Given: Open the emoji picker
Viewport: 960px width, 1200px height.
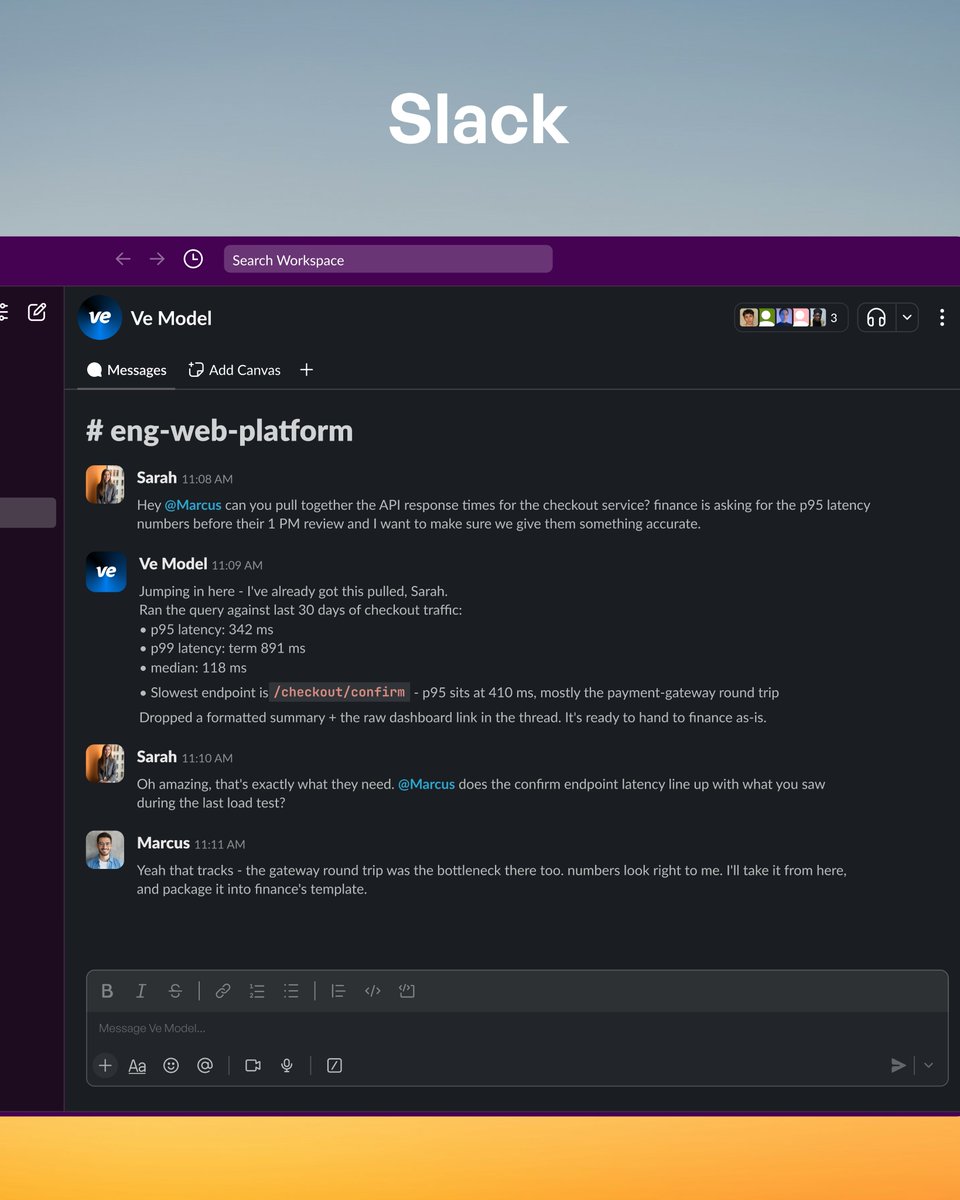Looking at the screenshot, I should tap(171, 1066).
